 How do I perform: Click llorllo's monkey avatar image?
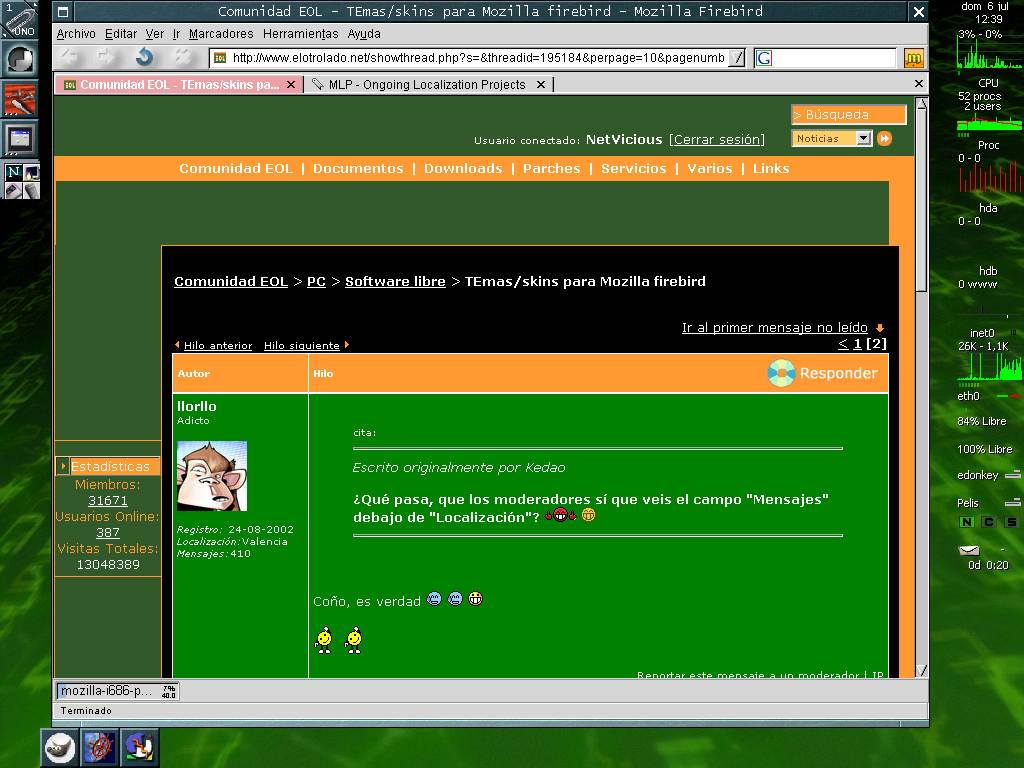pyautogui.click(x=212, y=476)
